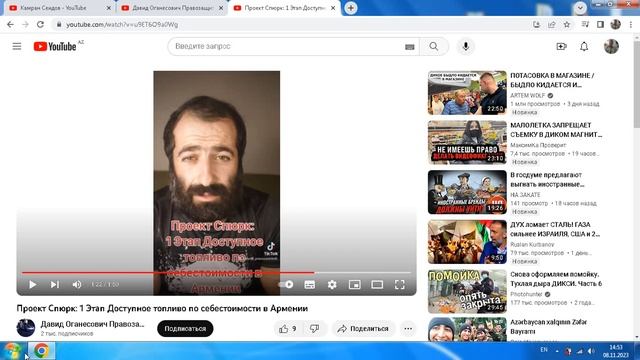Open the tab search dropdown
This screenshot has width=640, height=360.
pos(580,8)
